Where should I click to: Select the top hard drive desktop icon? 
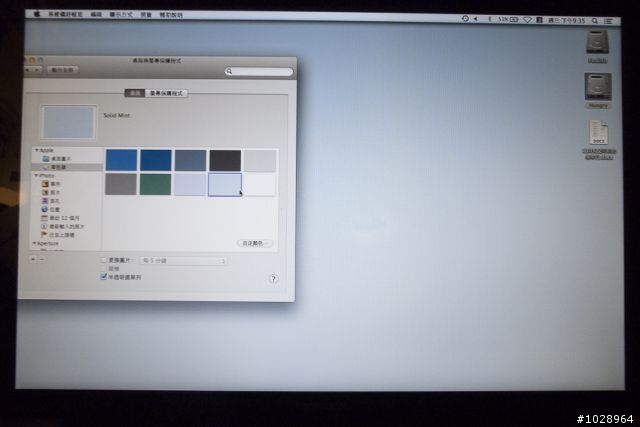(x=598, y=42)
